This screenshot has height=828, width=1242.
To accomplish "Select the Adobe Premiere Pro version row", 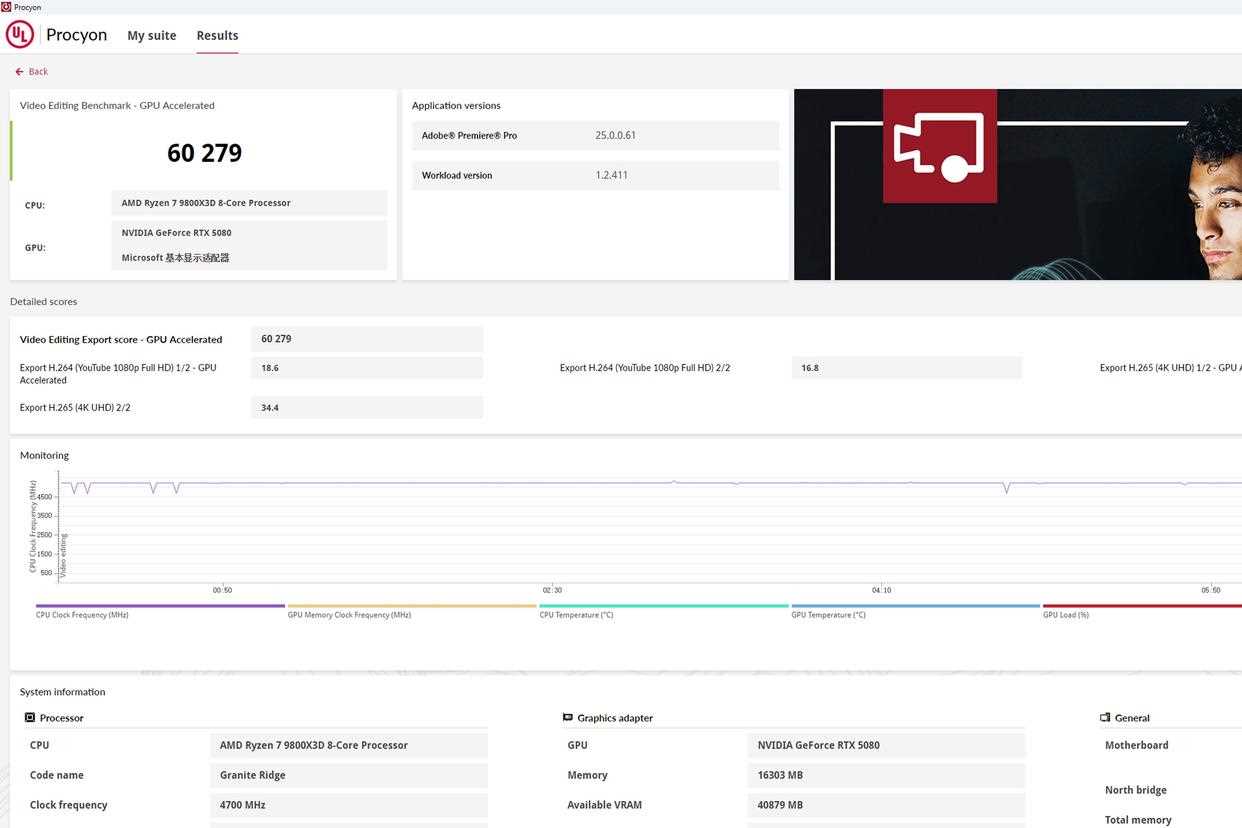I will (595, 136).
